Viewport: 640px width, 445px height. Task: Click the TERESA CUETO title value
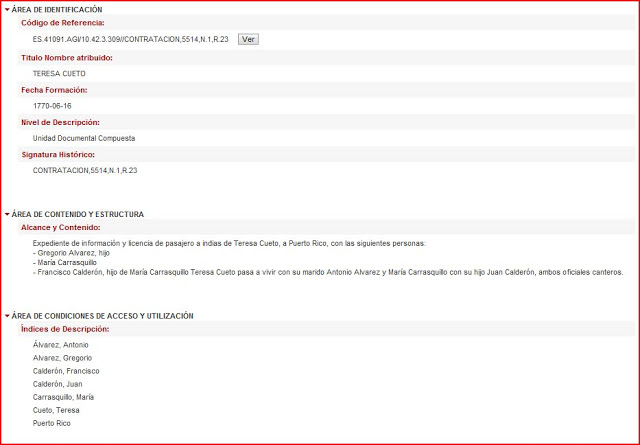59,74
